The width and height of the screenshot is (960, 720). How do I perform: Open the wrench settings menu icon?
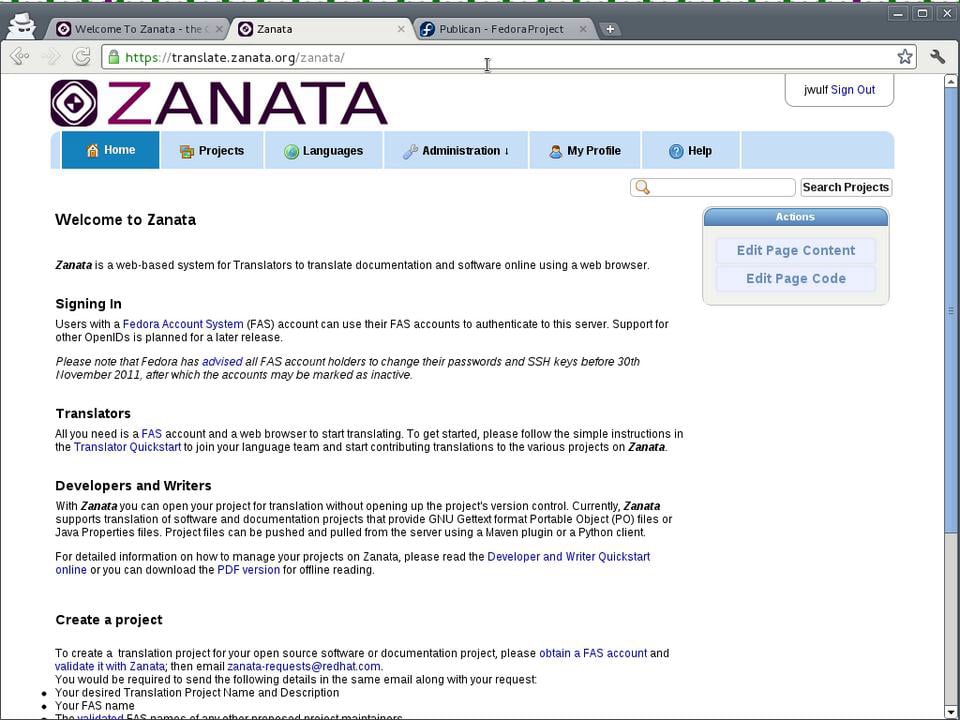(937, 57)
